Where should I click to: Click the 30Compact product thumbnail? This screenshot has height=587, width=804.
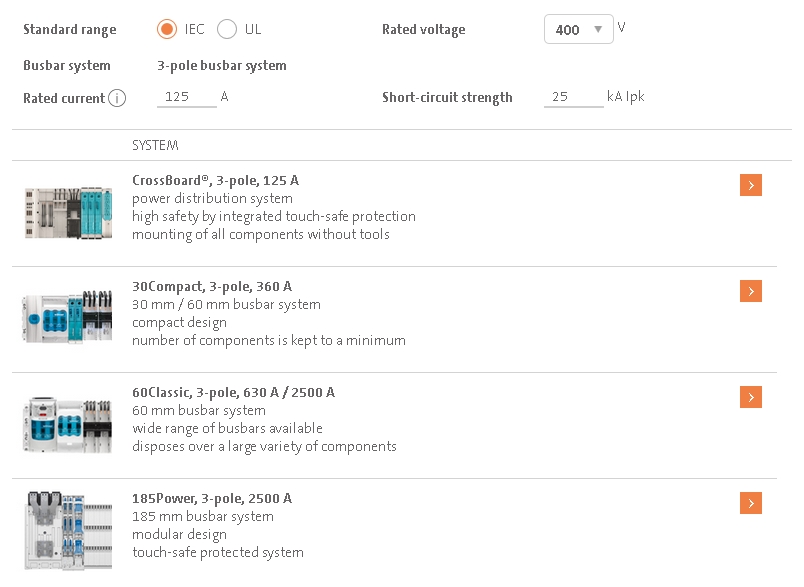click(x=66, y=316)
